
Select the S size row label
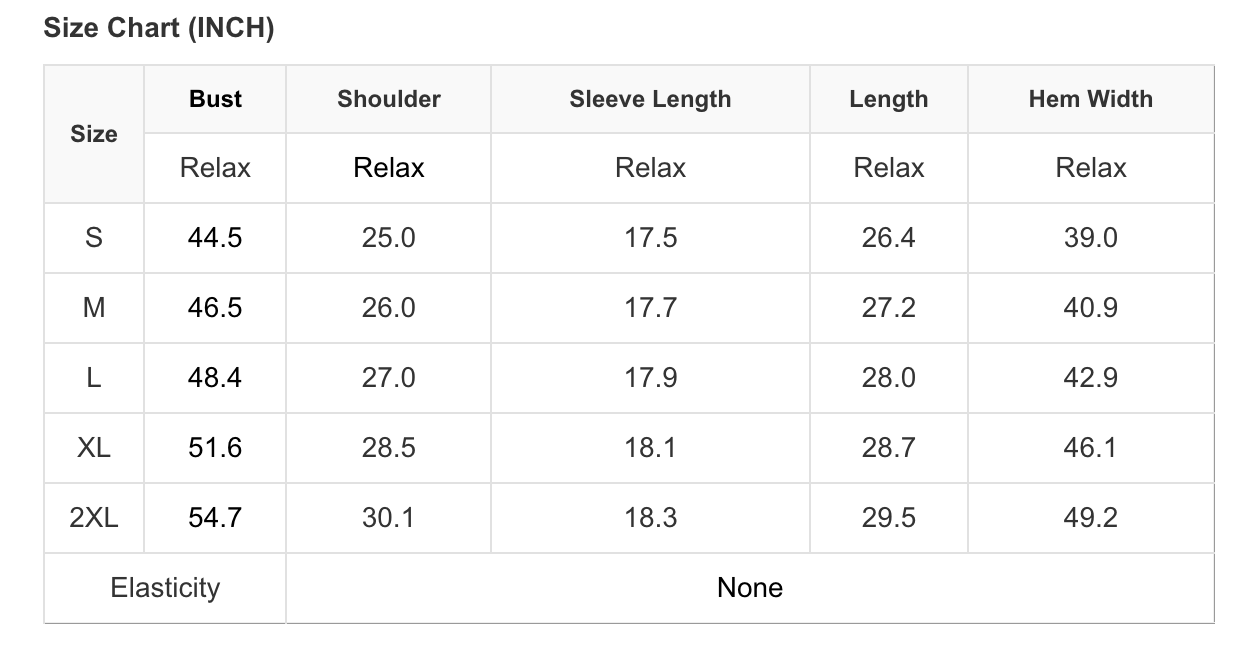point(94,238)
